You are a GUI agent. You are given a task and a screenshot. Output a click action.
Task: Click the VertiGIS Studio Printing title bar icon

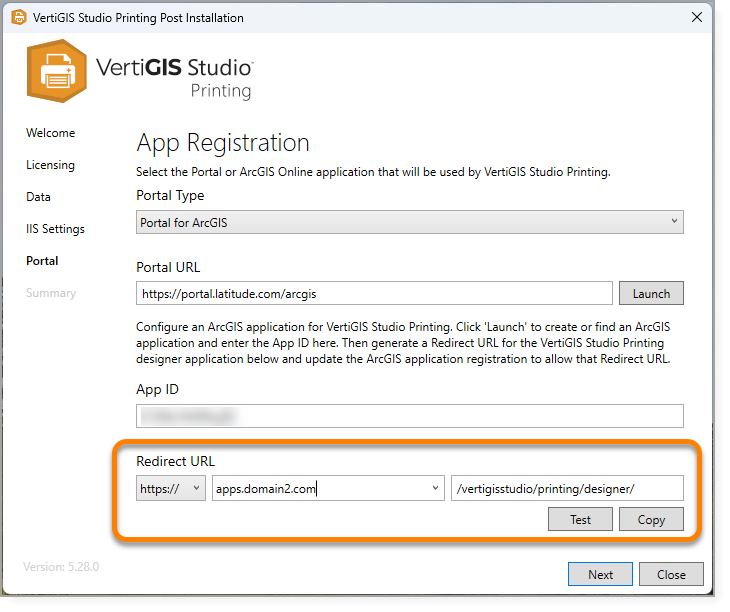[19, 18]
